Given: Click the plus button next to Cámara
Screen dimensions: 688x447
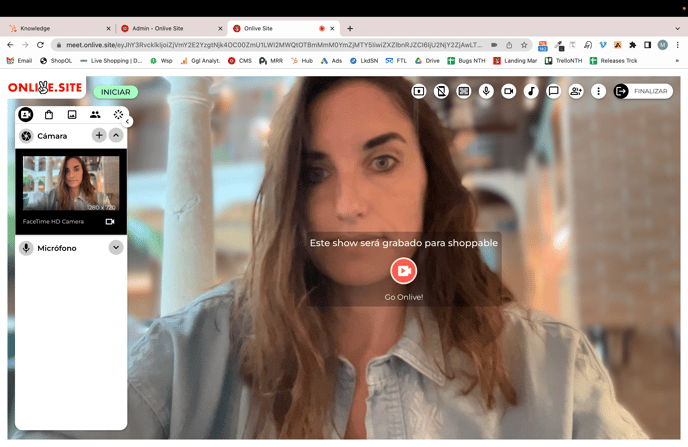Looking at the screenshot, I should pos(99,135).
